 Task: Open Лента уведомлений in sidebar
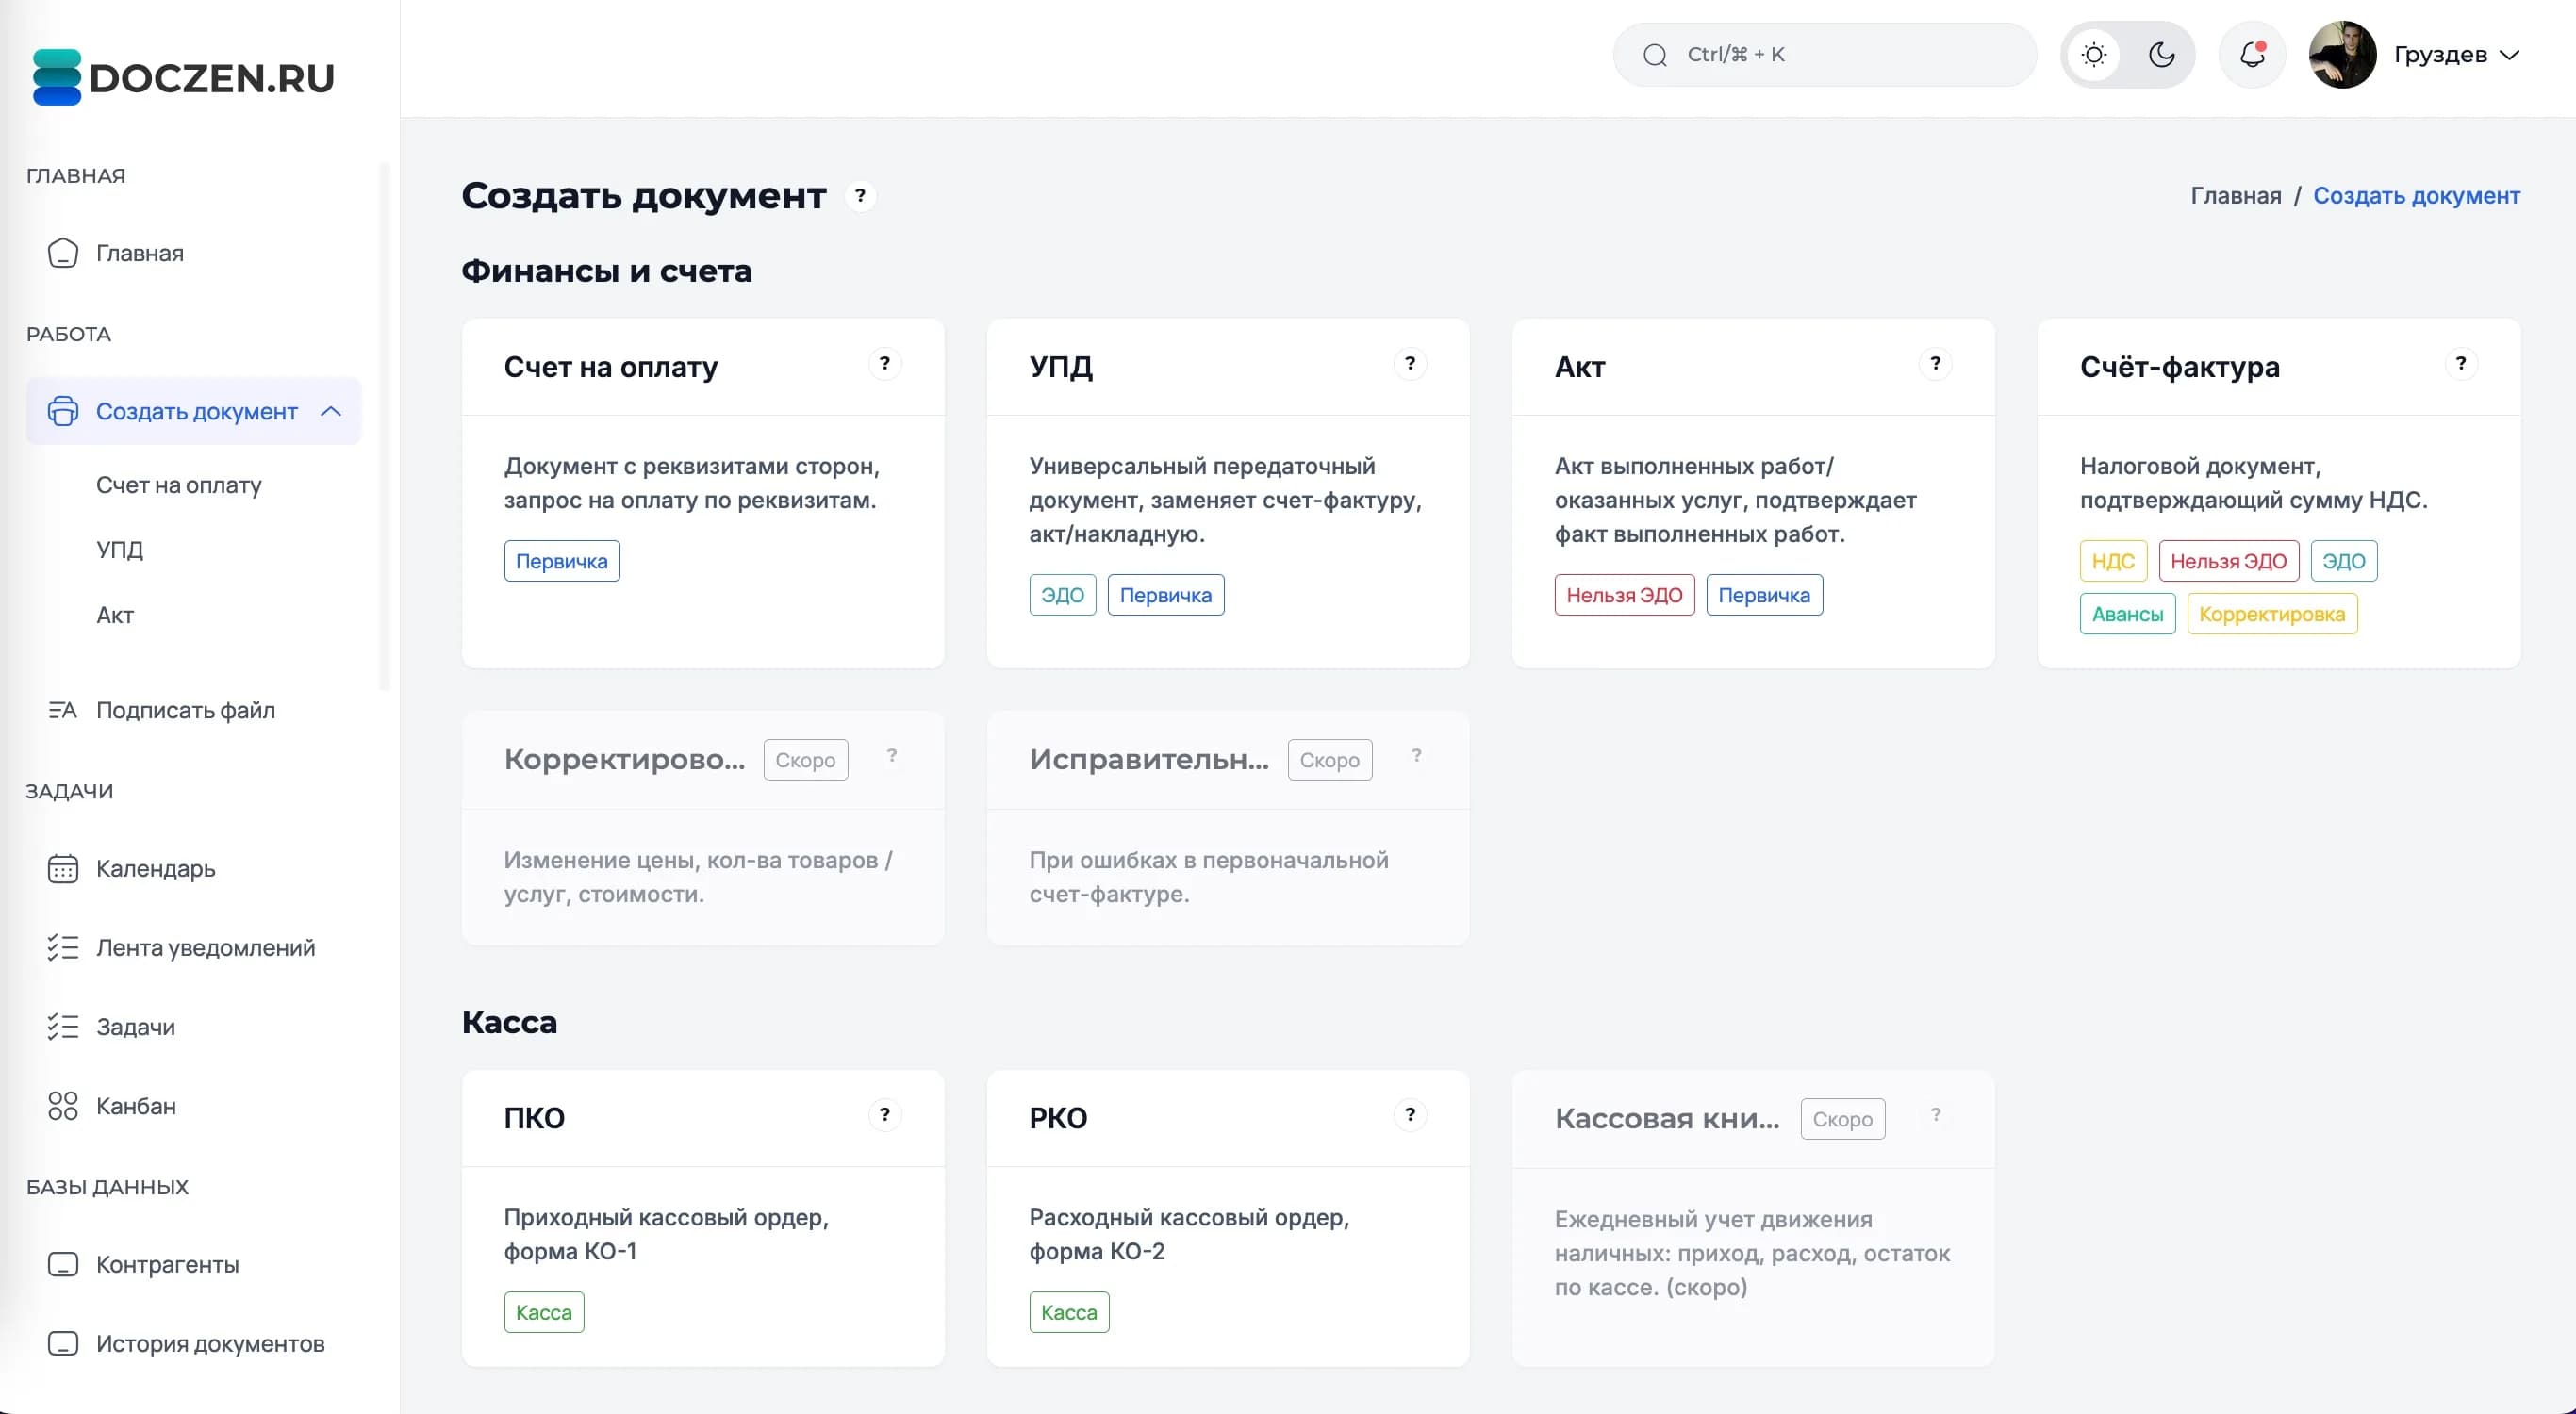[x=193, y=947]
